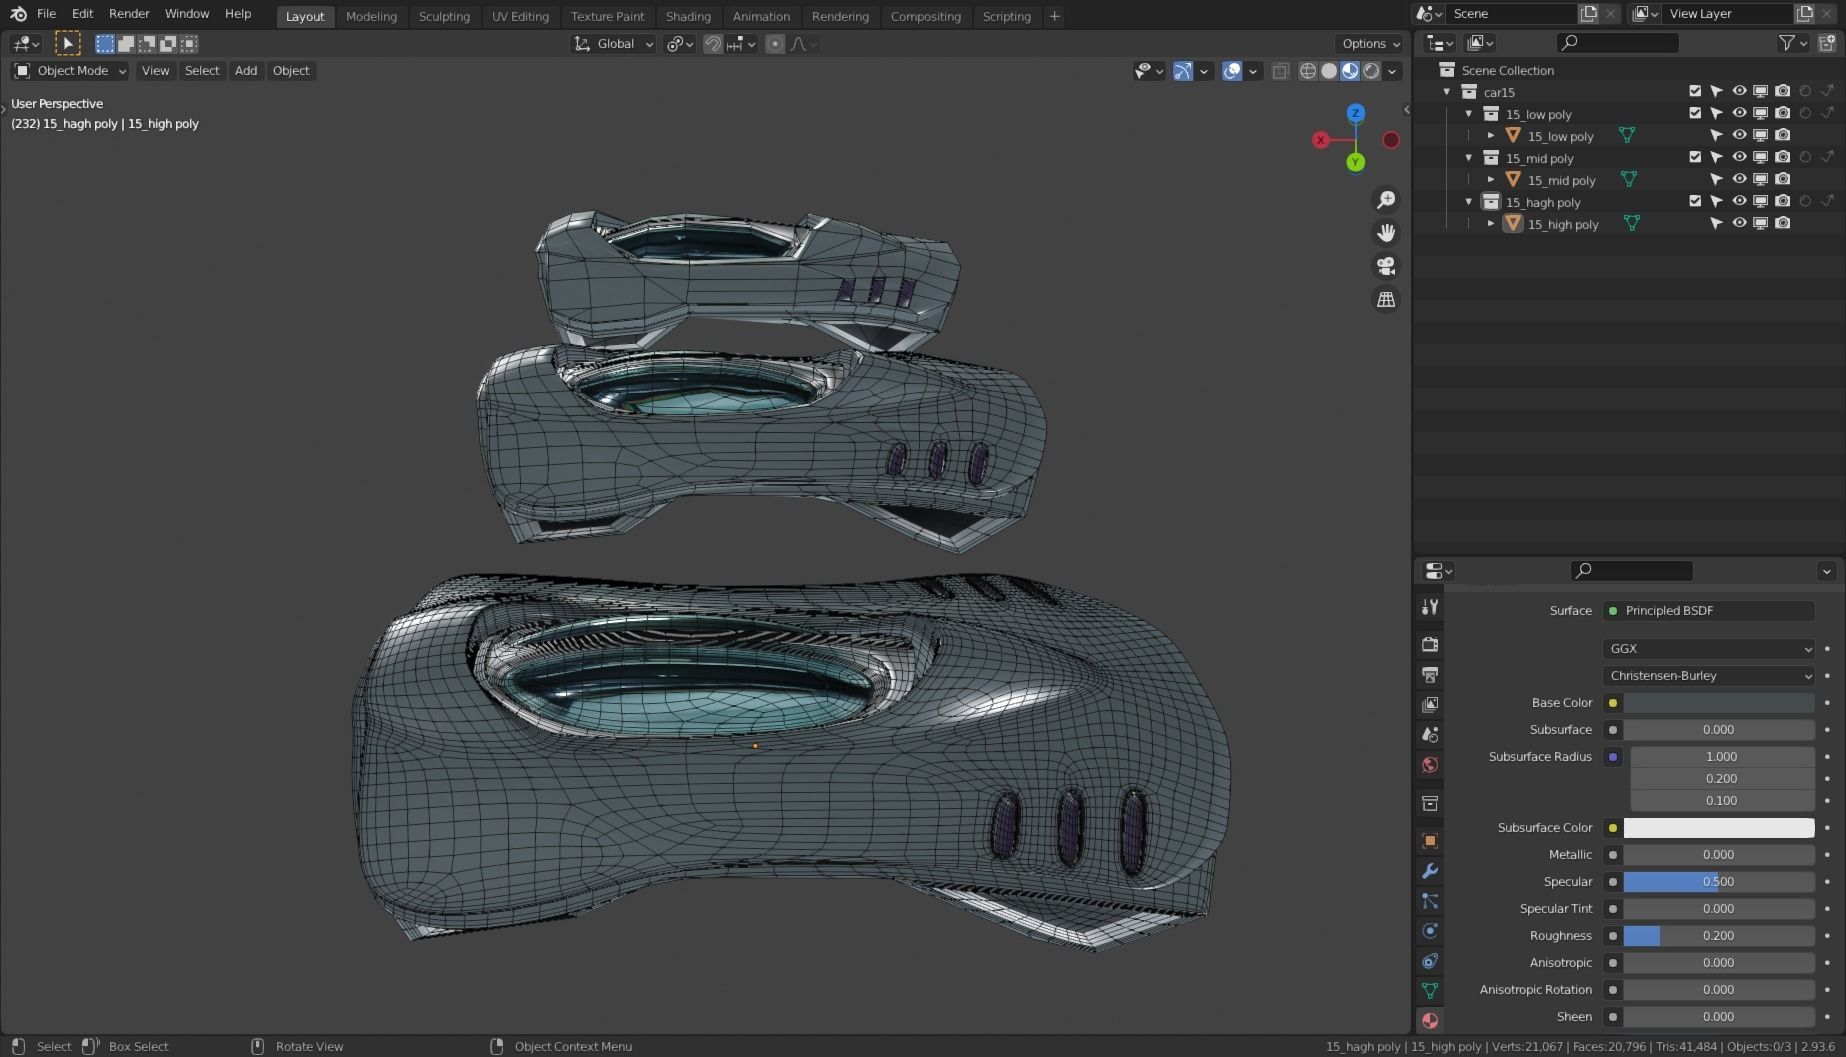Open Render properties tab icon
The height and width of the screenshot is (1057, 1846).
(x=1430, y=644)
